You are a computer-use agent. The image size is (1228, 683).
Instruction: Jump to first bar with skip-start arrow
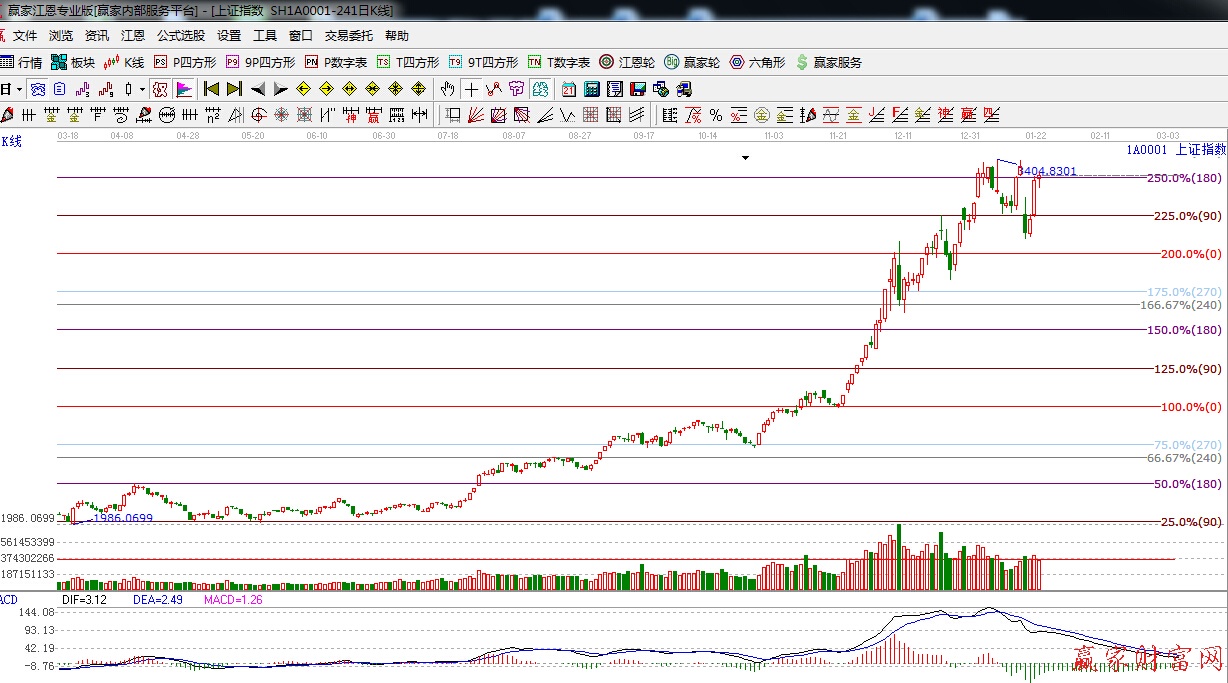point(211,89)
